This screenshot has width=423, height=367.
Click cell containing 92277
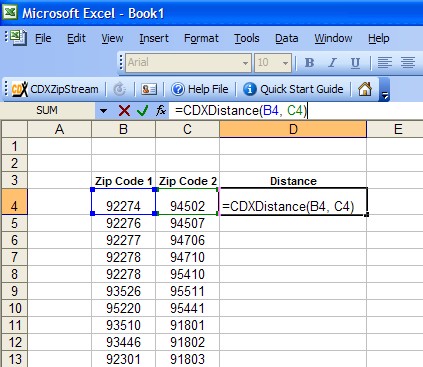(123, 240)
